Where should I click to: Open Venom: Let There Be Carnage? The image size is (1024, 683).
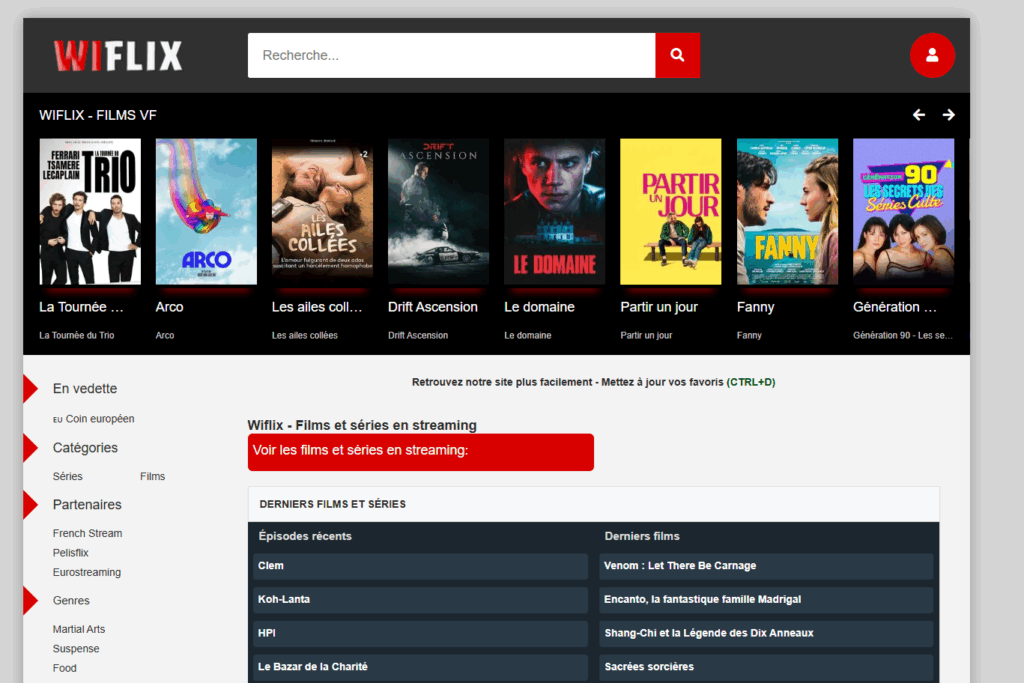click(766, 566)
